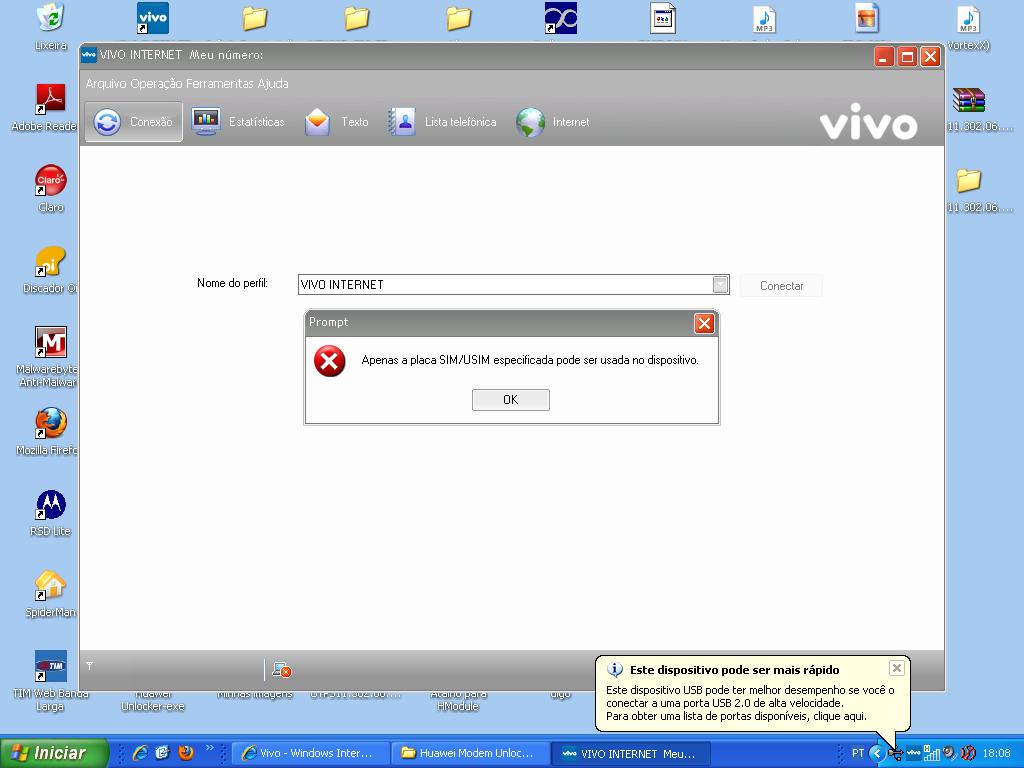Expand hidden system tray icons arrow

[876, 754]
